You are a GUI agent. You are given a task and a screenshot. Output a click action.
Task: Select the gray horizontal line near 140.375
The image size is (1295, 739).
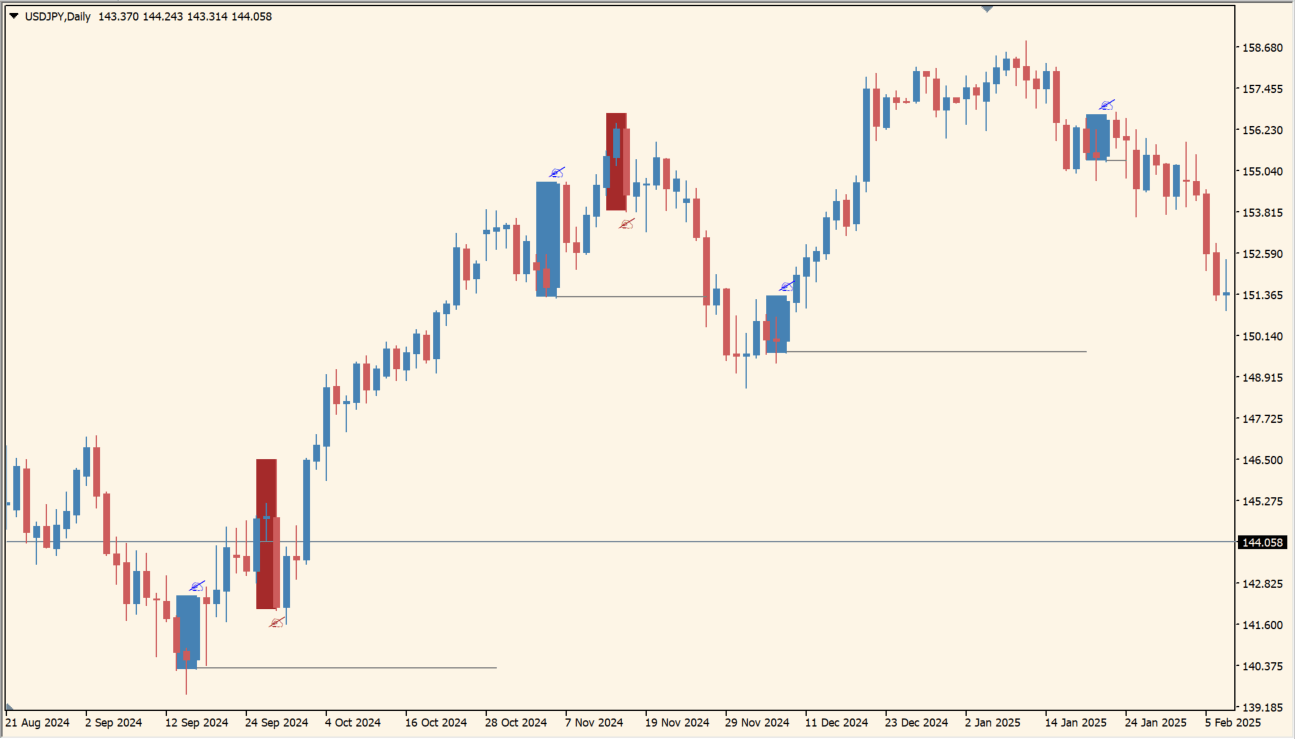pos(348,667)
